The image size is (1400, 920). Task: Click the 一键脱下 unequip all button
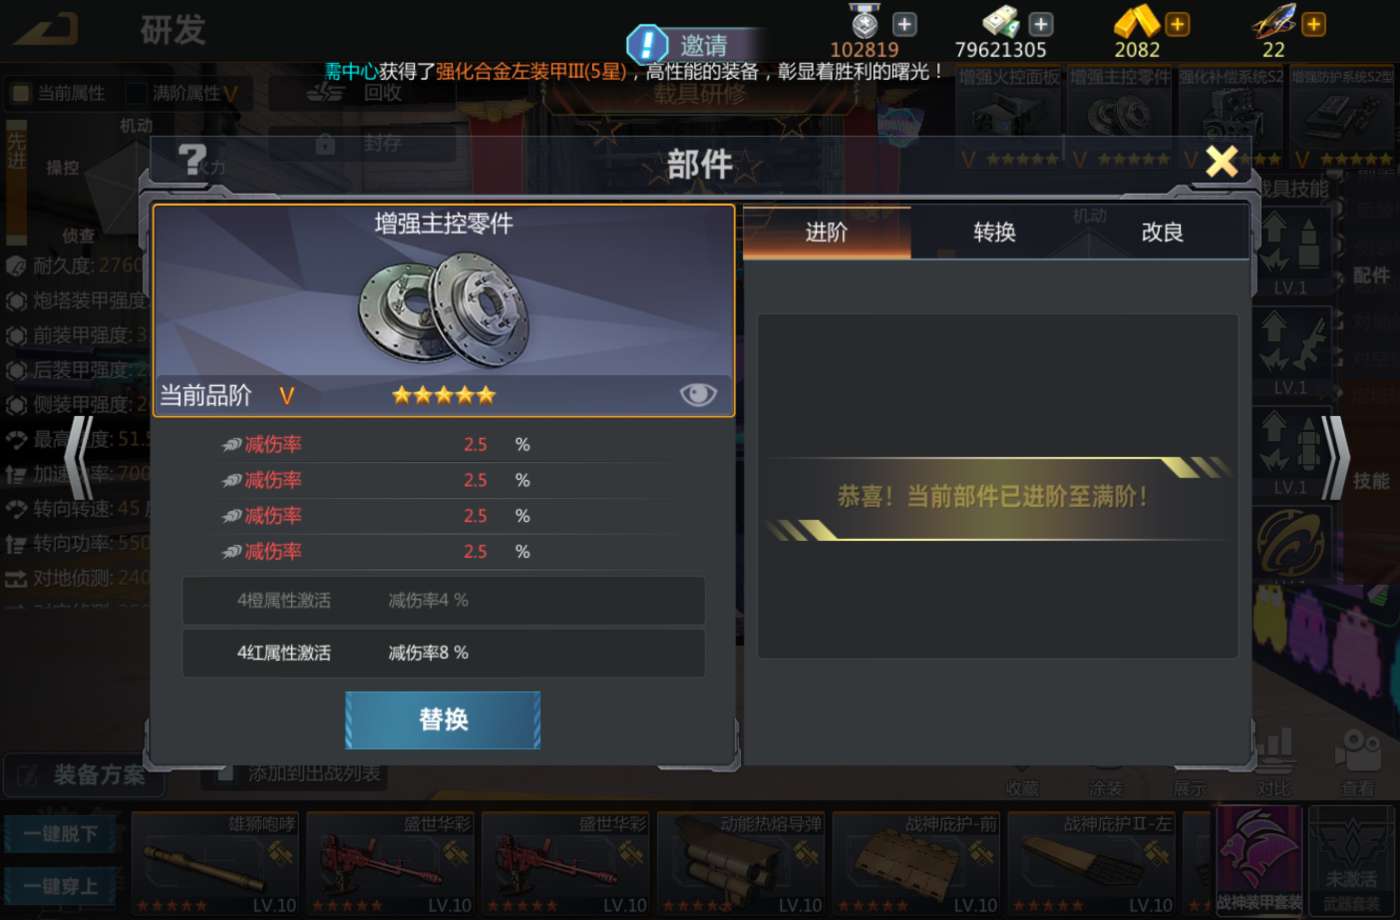coord(62,833)
